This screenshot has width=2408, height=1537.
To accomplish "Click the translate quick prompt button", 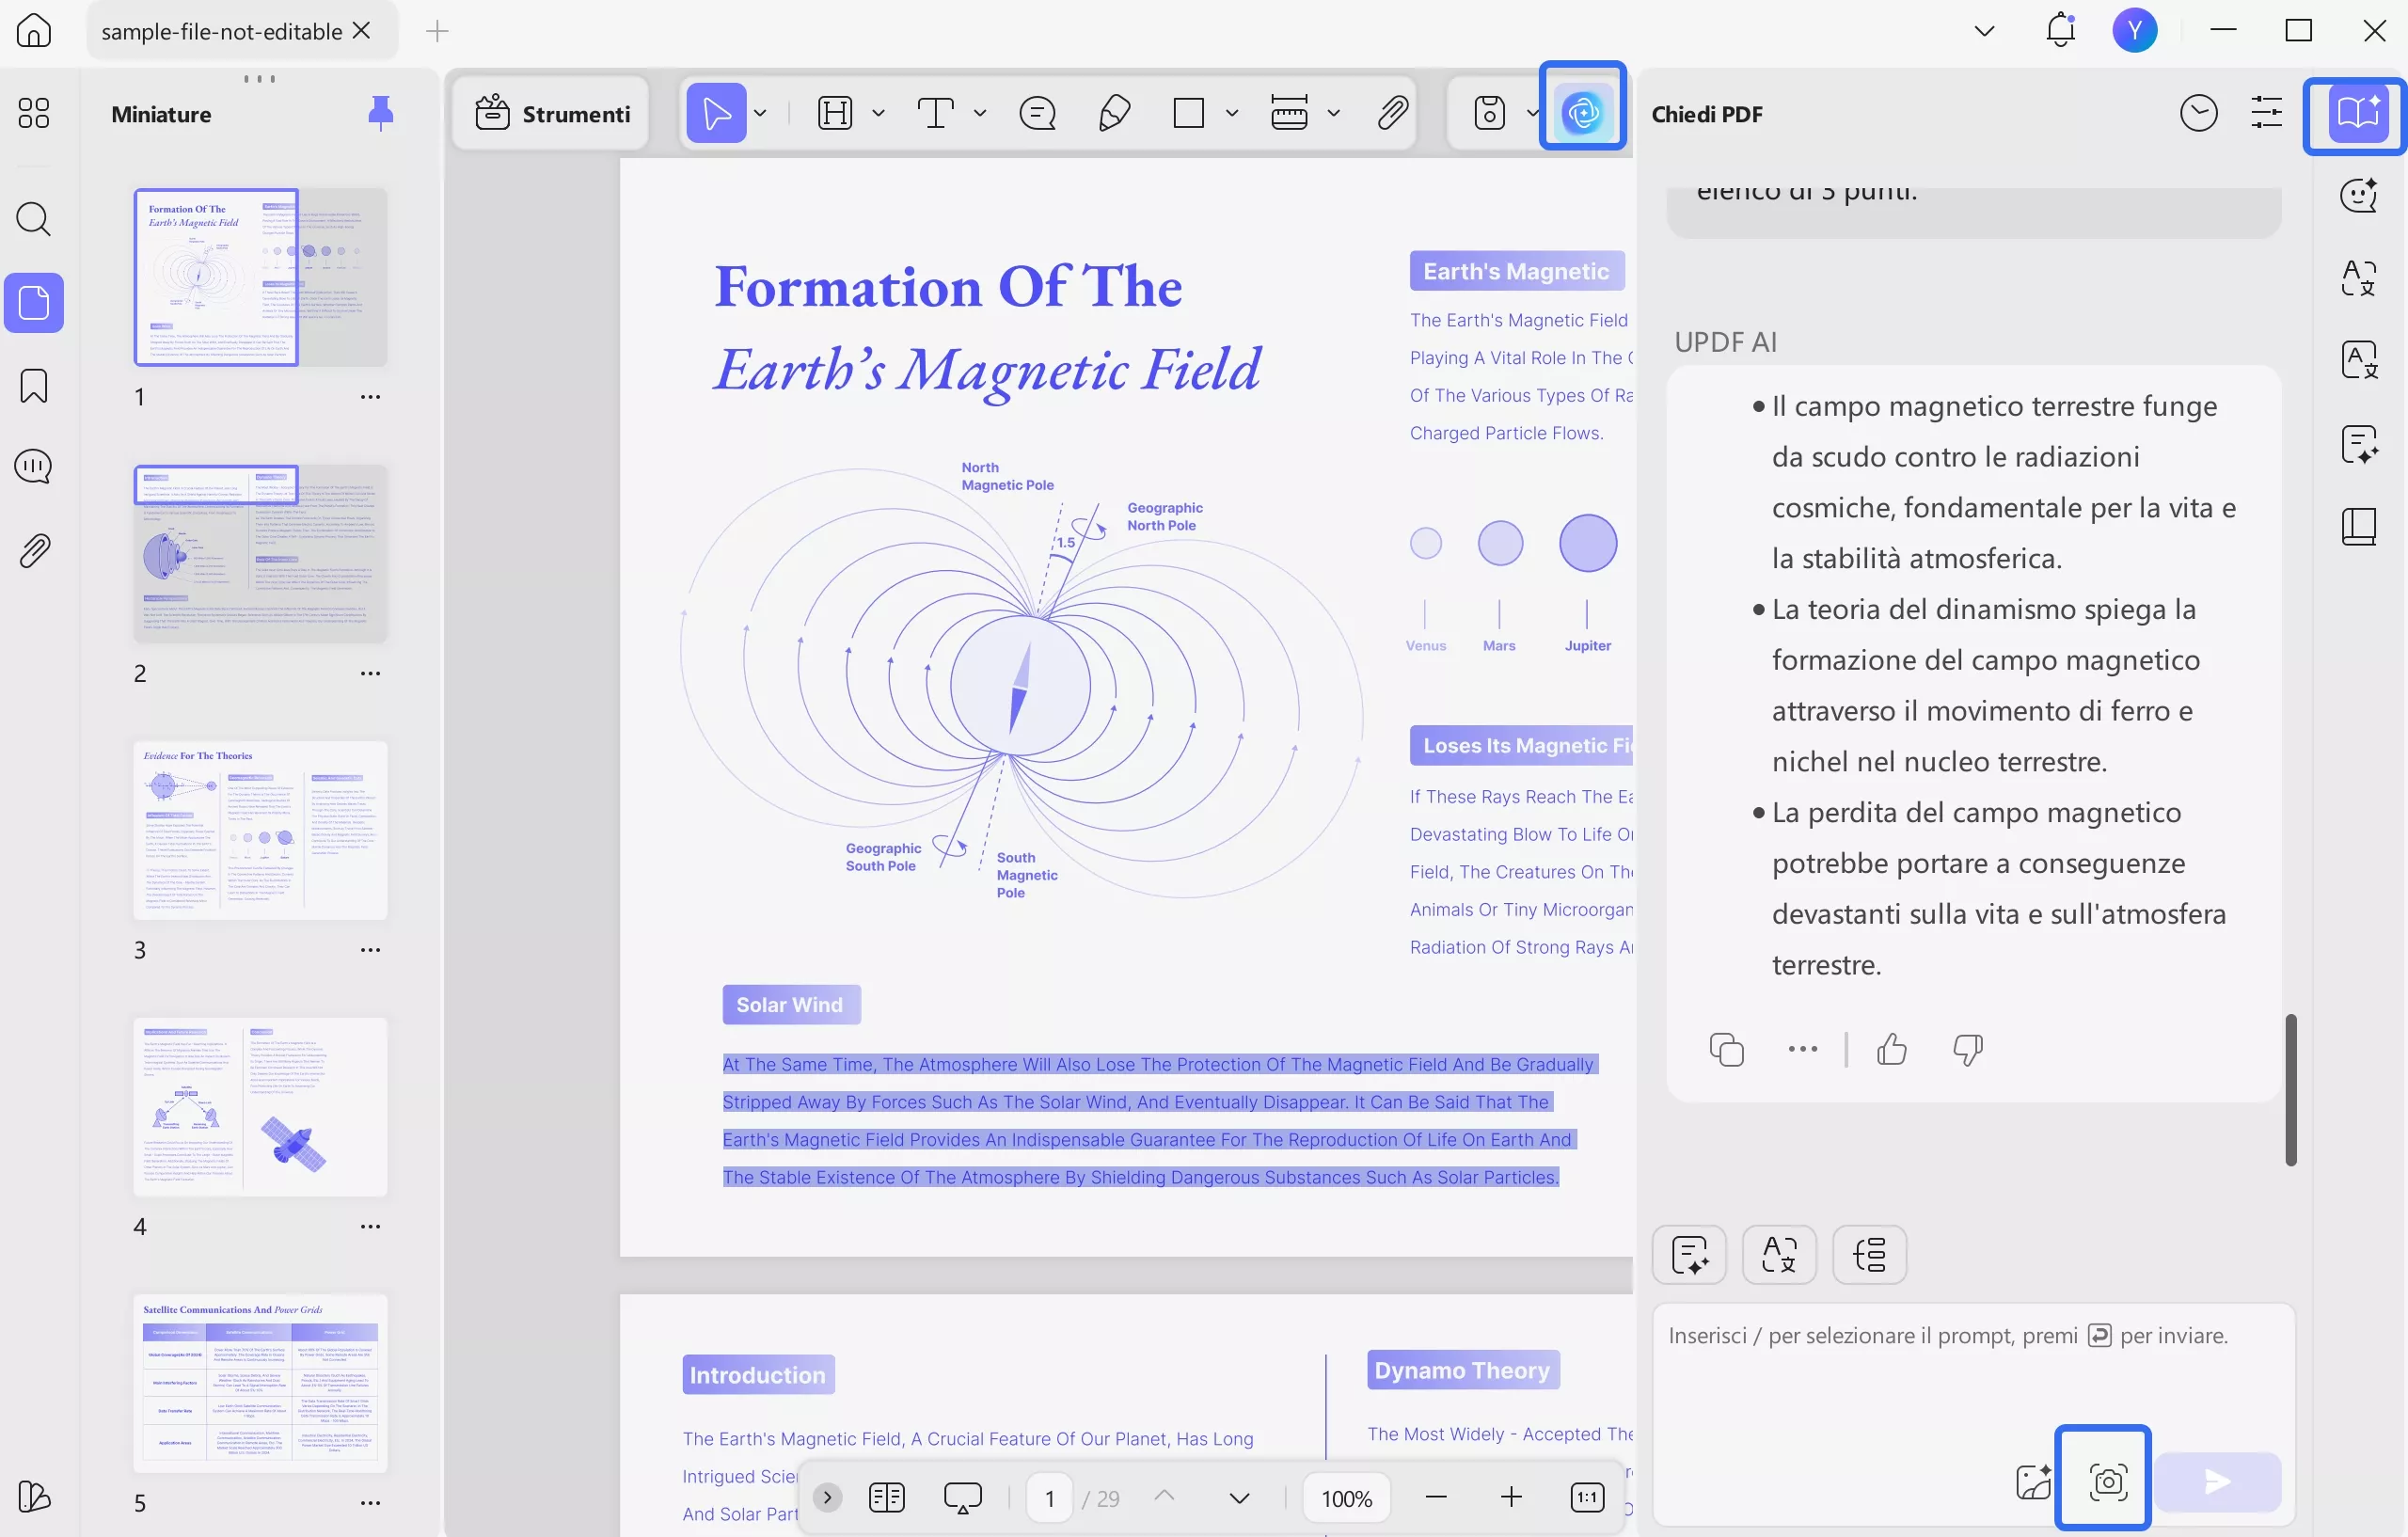I will pos(1779,1254).
